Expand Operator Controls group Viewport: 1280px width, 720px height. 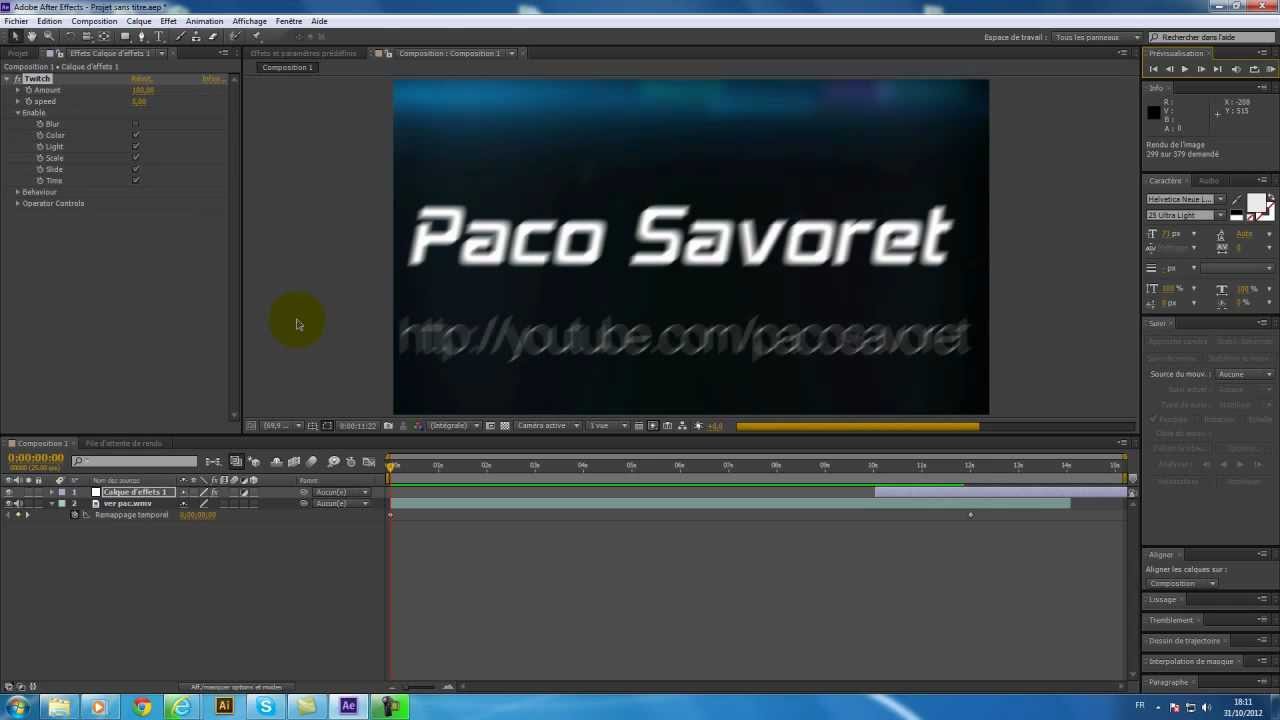(x=18, y=203)
